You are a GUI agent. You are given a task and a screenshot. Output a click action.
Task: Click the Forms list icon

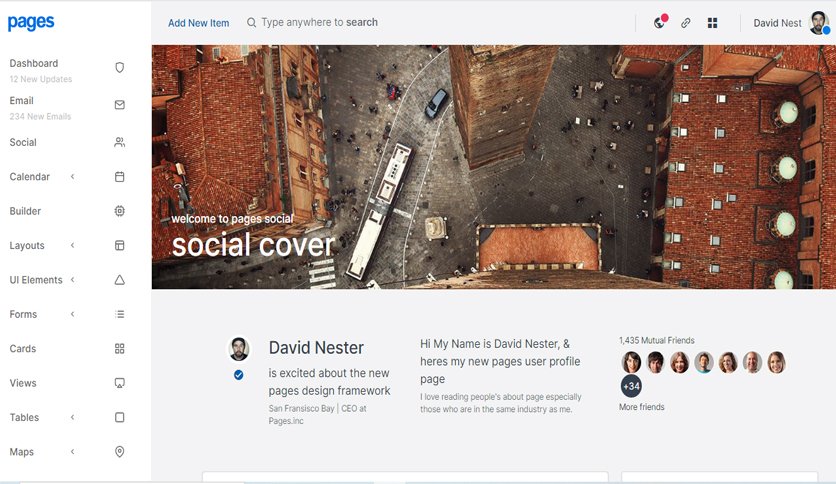click(119, 314)
